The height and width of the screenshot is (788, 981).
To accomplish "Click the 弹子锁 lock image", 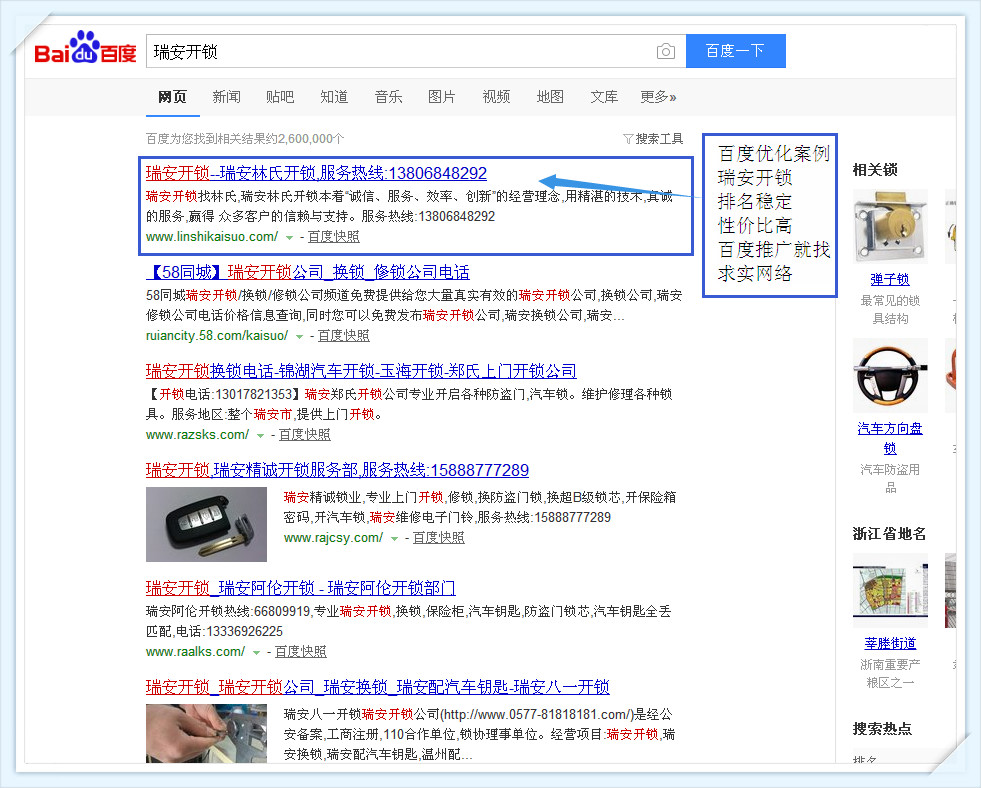I will [890, 227].
